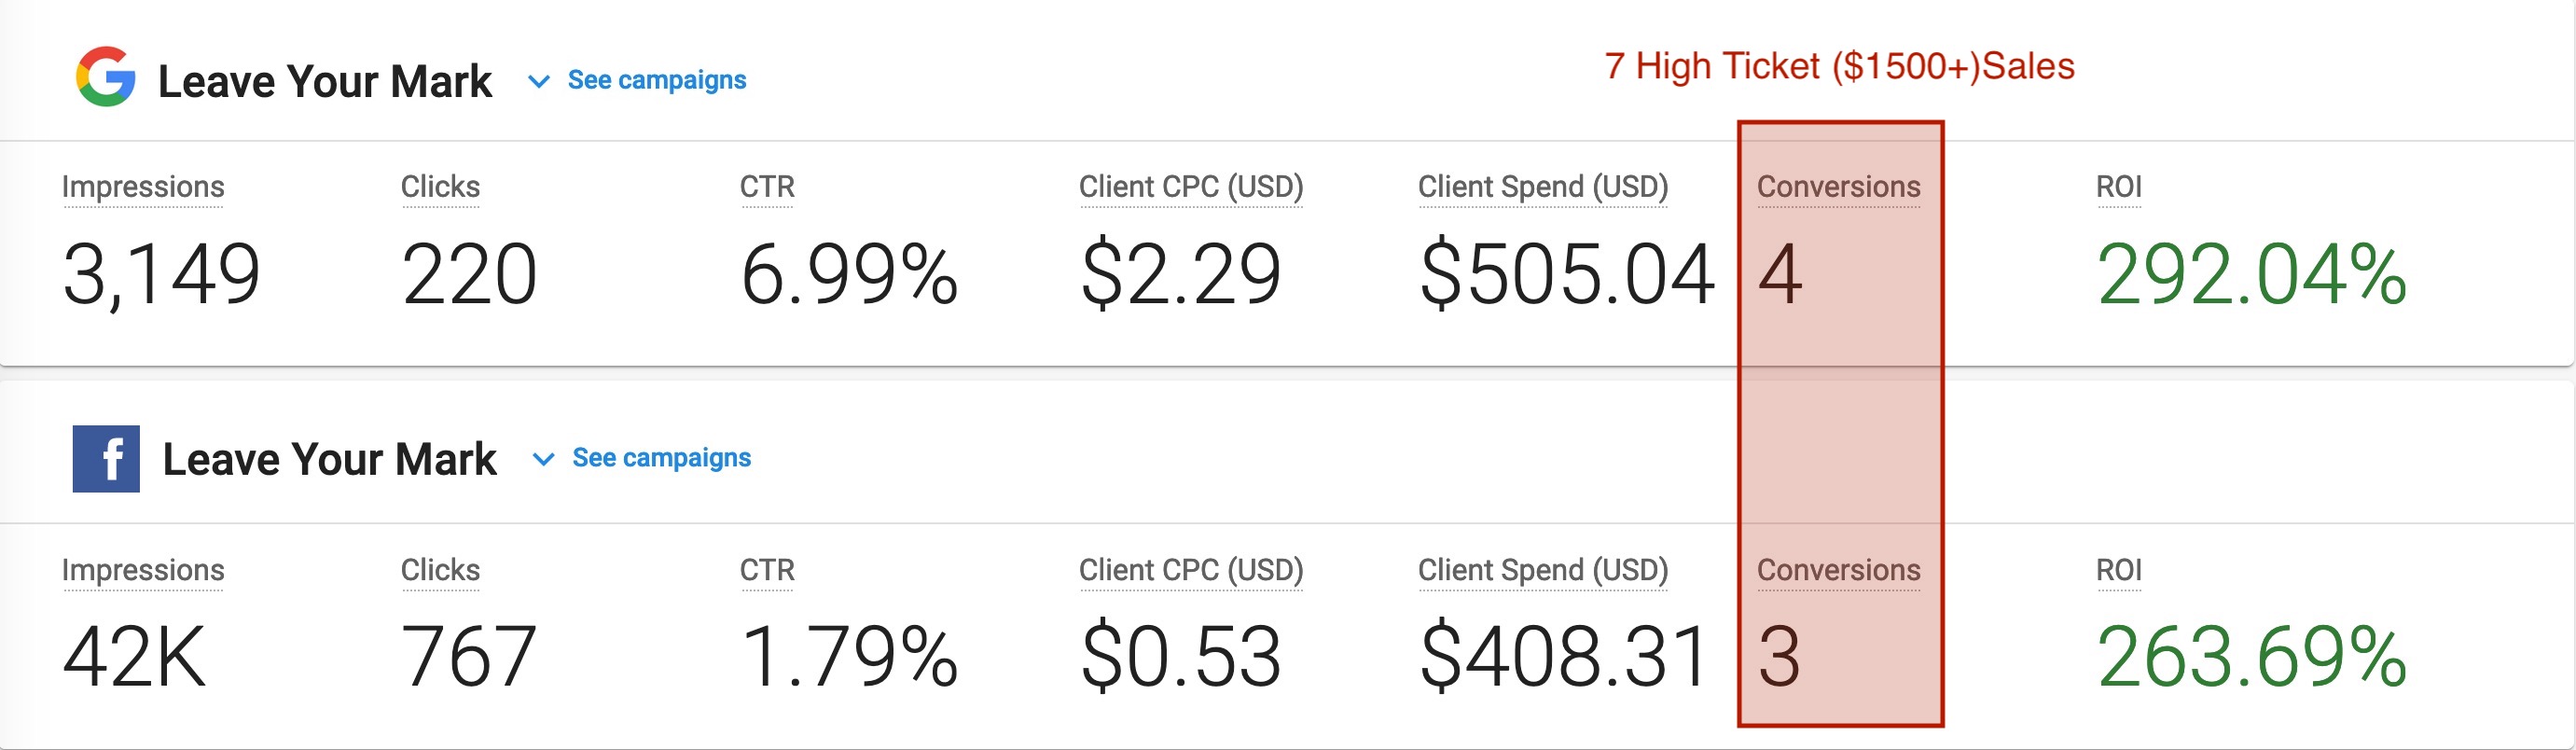Viewport: 2576px width, 750px height.
Task: Open See campaigns link for Google
Action: (656, 80)
